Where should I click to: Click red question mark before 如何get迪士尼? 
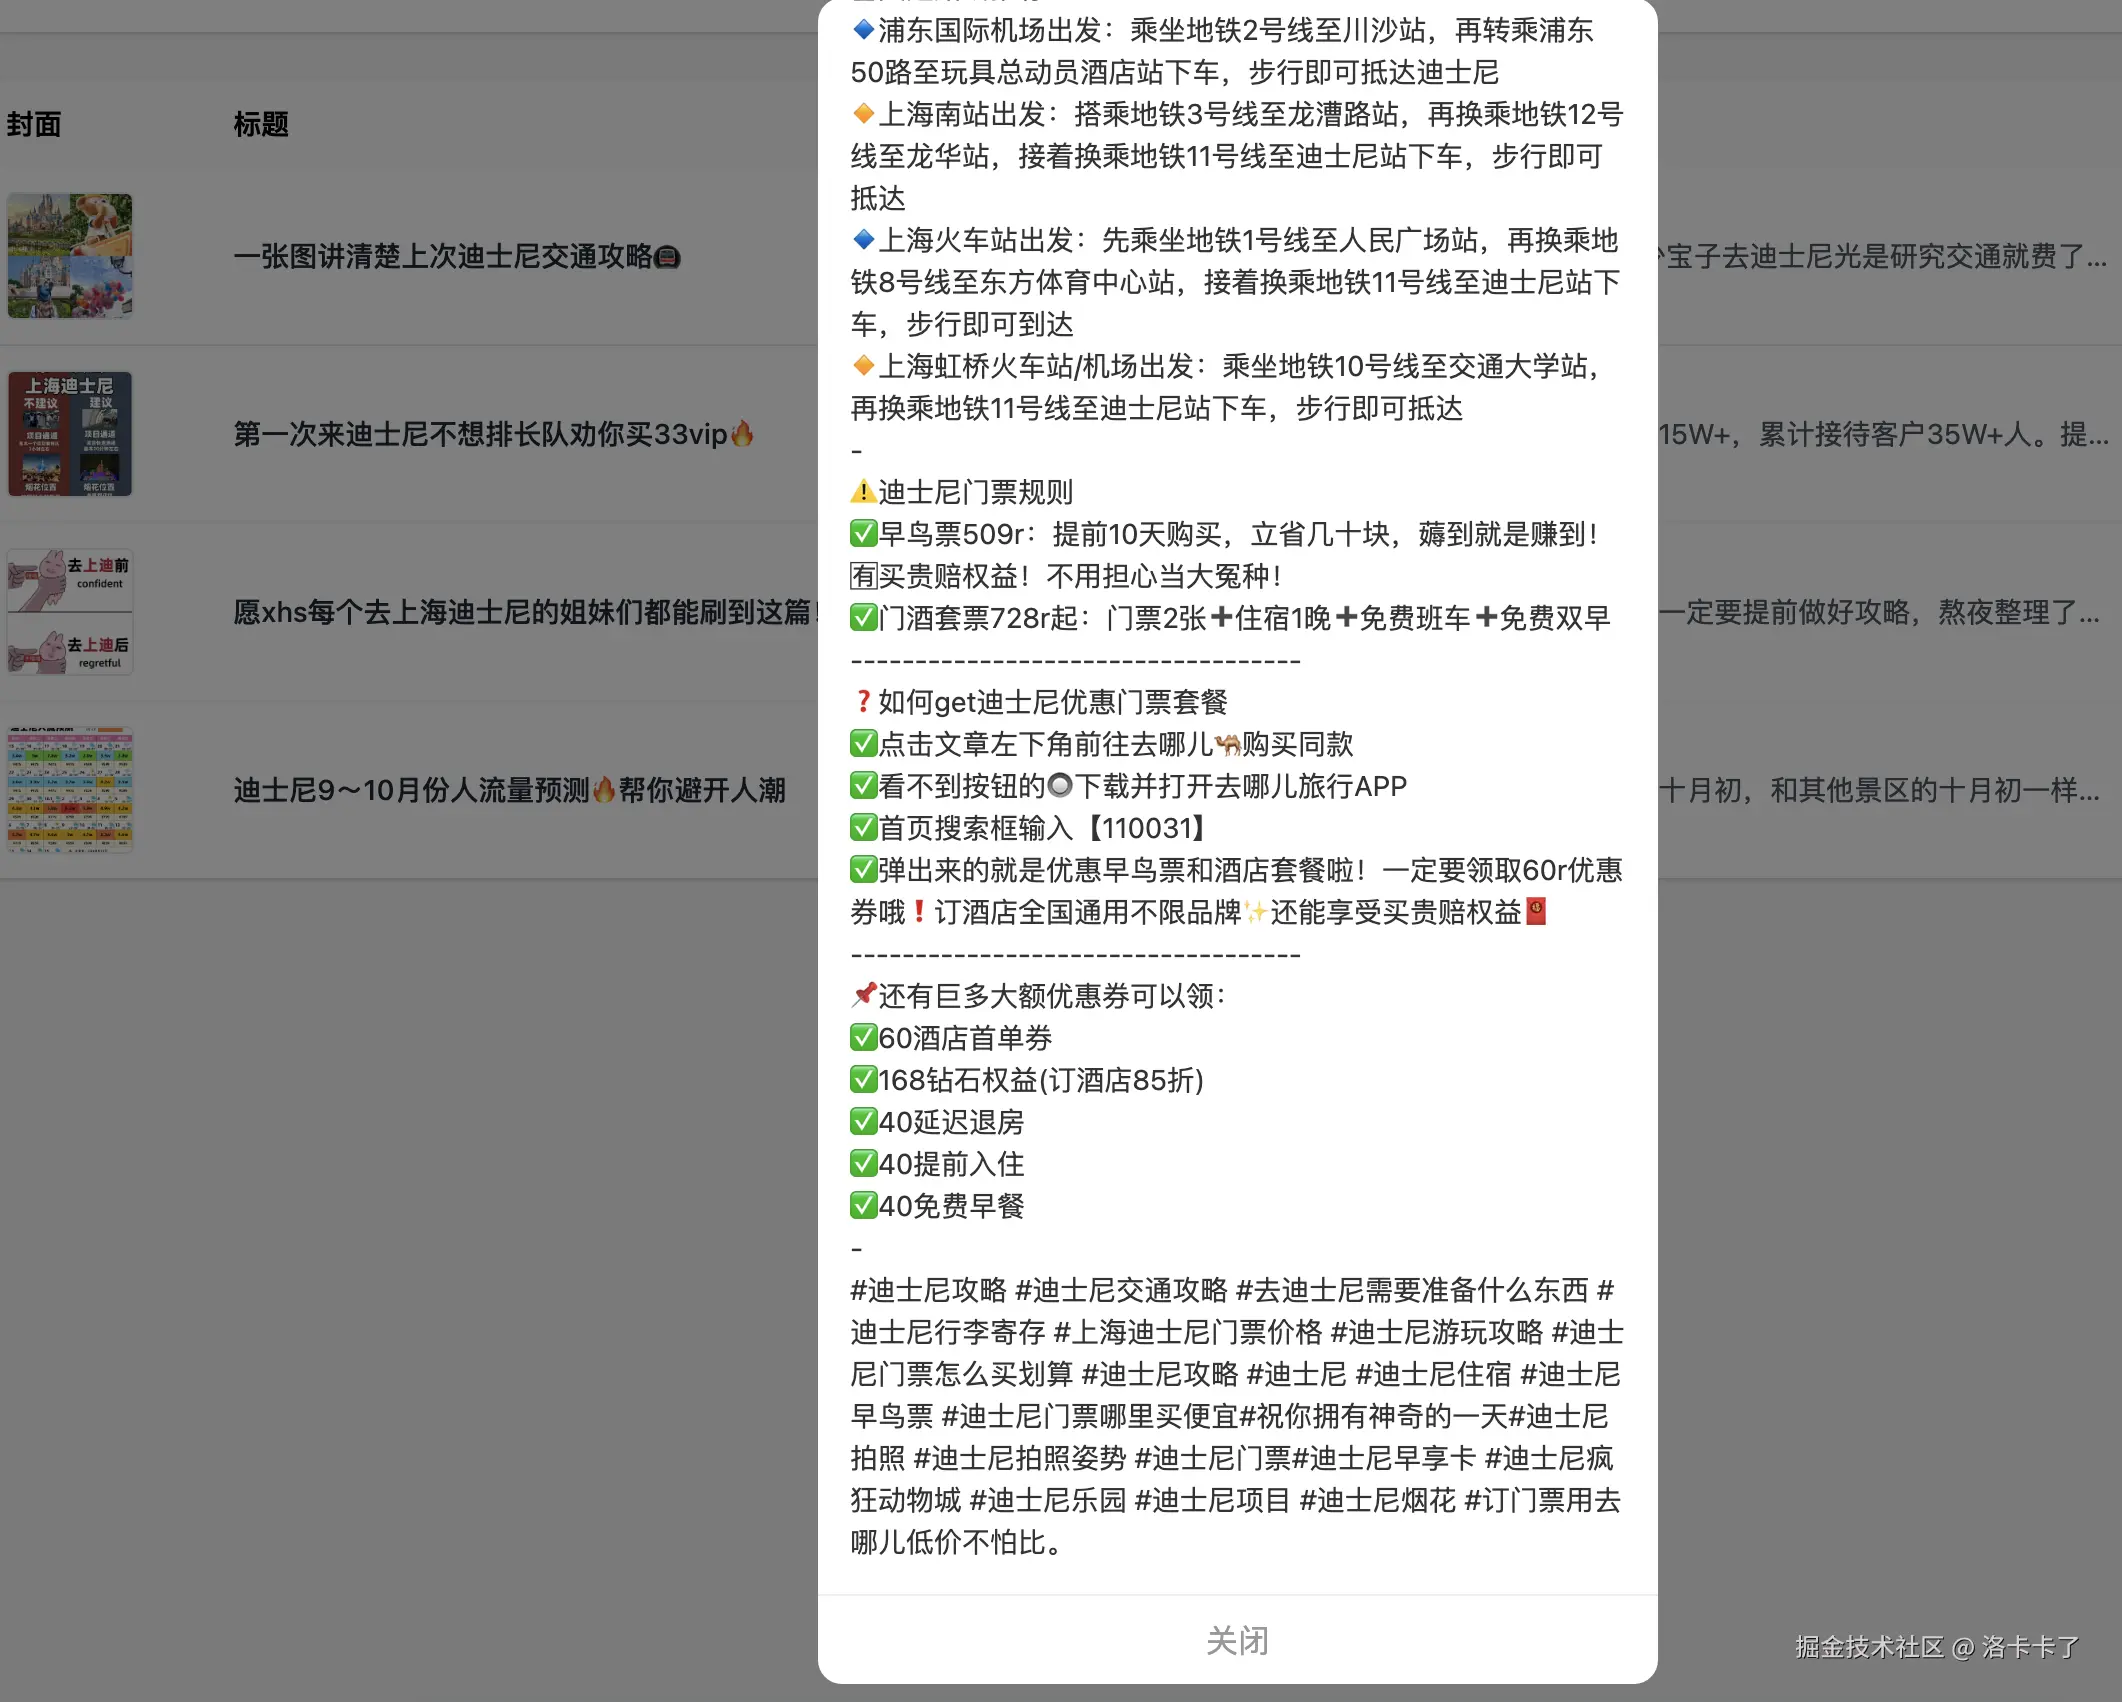click(863, 702)
